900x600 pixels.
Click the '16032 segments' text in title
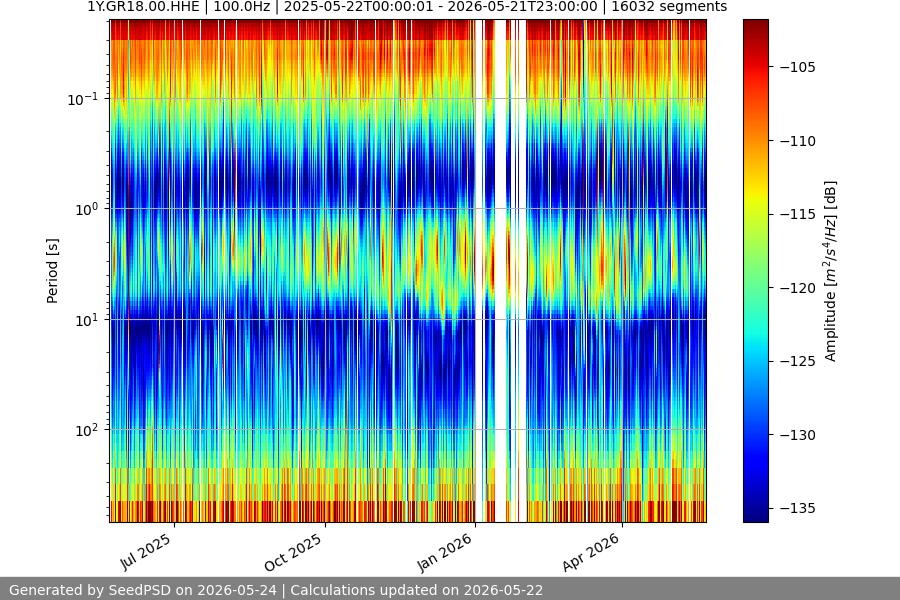pyautogui.click(x=669, y=7)
